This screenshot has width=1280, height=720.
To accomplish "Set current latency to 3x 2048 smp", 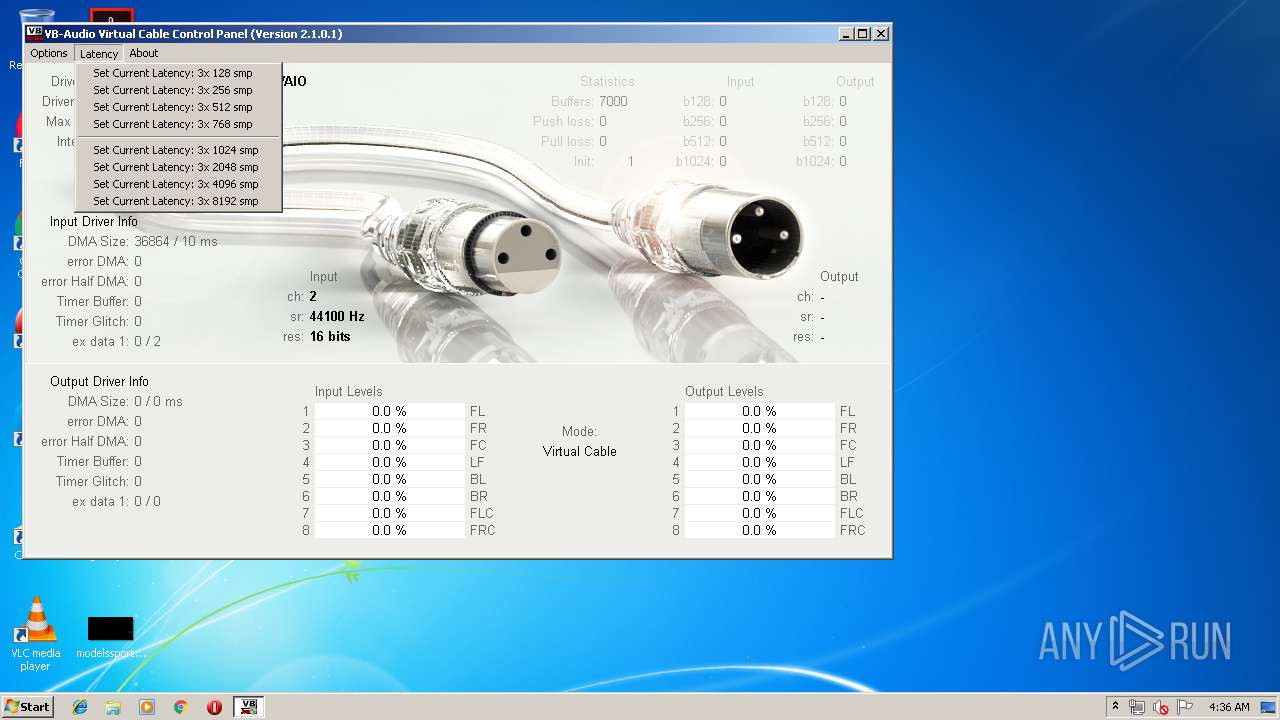I will (178, 167).
